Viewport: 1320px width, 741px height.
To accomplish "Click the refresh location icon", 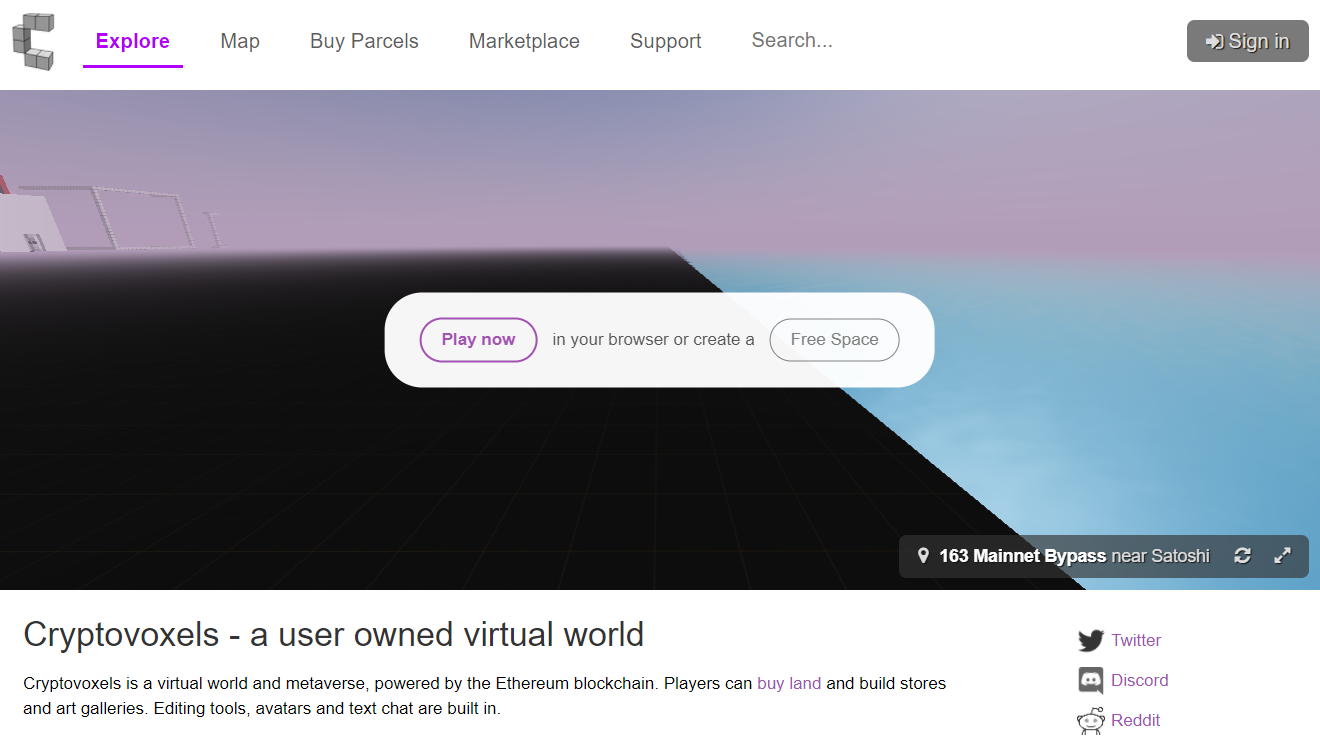I will point(1243,556).
